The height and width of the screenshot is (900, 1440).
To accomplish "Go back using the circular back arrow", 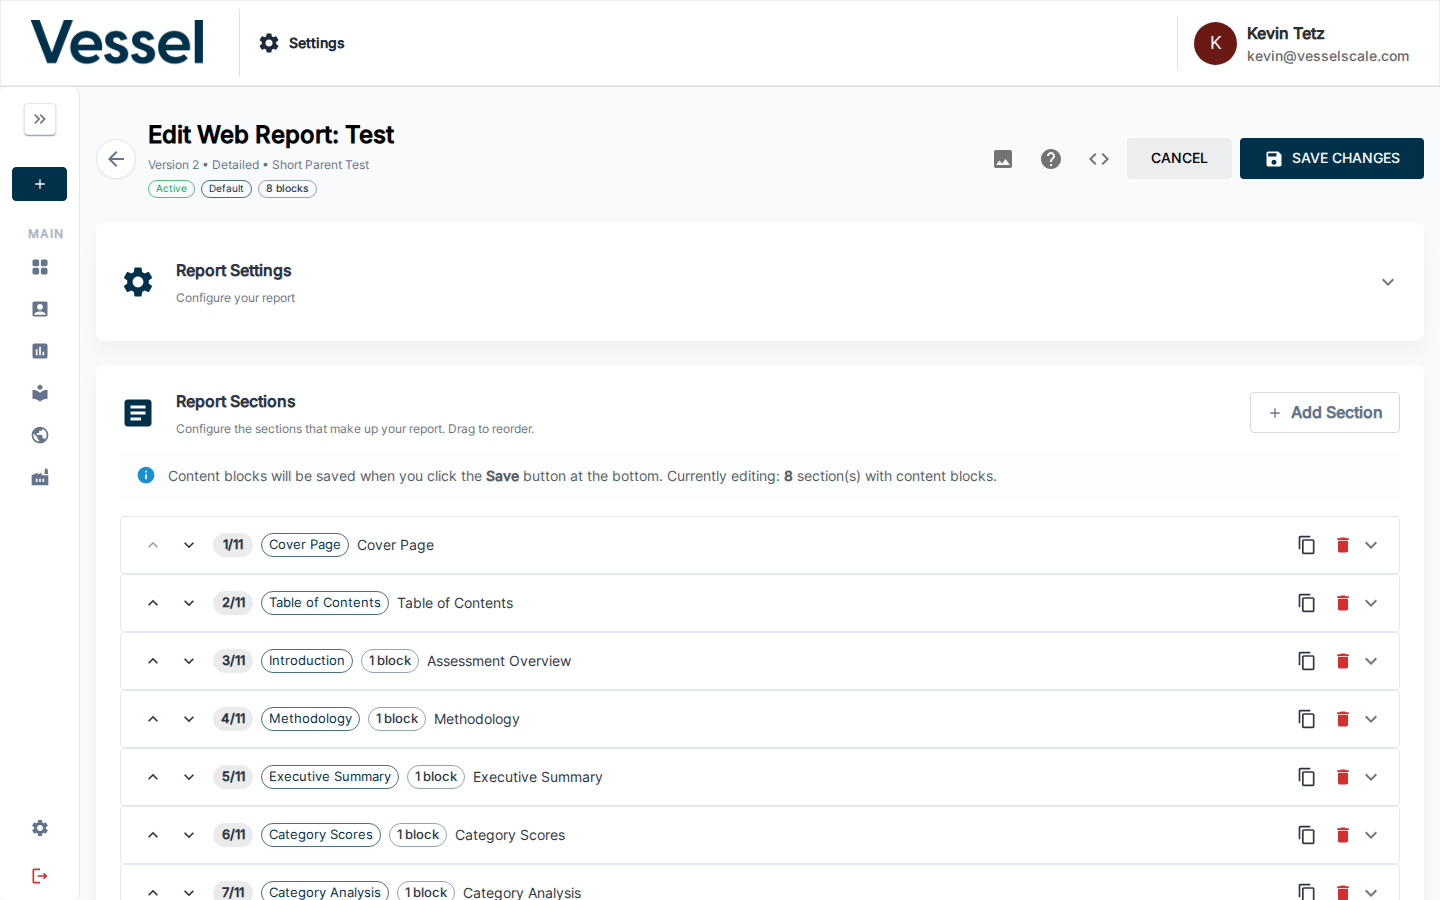I will click(x=116, y=158).
